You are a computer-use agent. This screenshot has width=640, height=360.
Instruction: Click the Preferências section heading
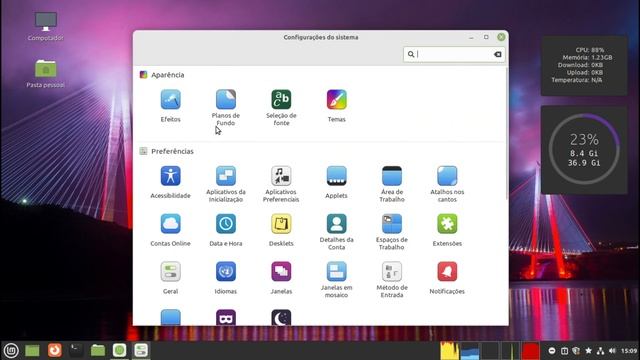pyautogui.click(x=172, y=151)
